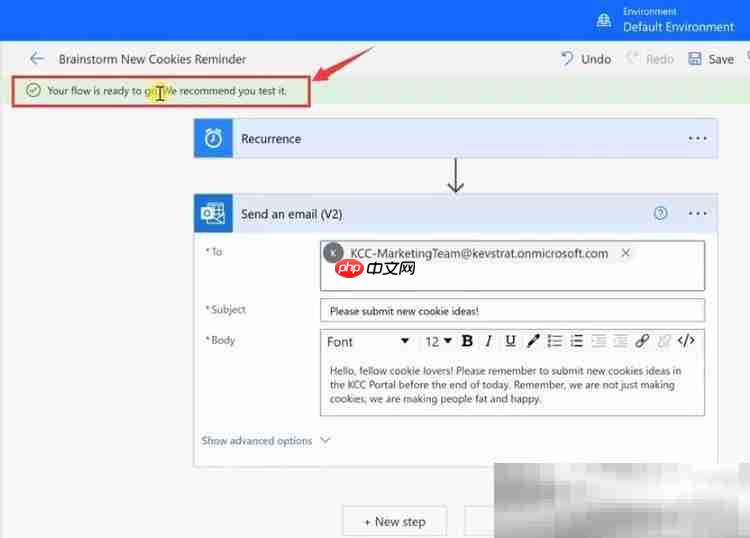Remove the KCC-MarketingTeam recipient with the X
Image resolution: width=750 pixels, height=538 pixels.
coord(625,253)
